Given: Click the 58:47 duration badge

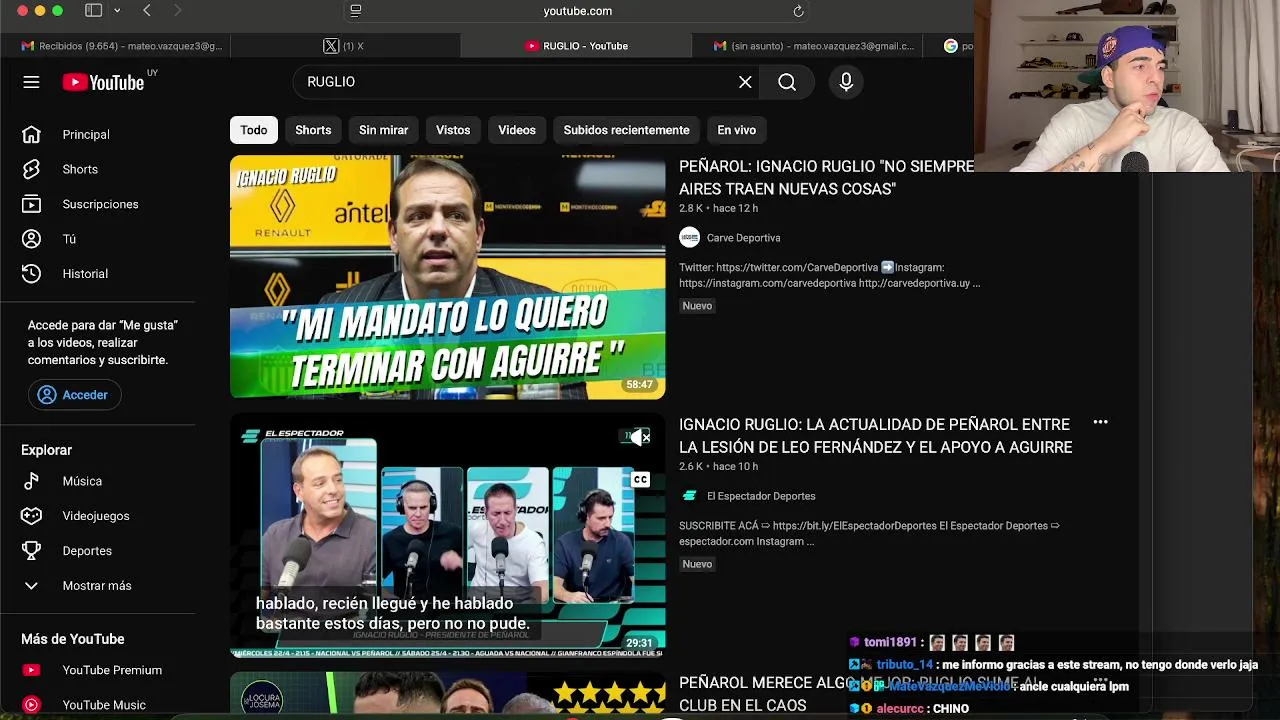Looking at the screenshot, I should pyautogui.click(x=639, y=385).
